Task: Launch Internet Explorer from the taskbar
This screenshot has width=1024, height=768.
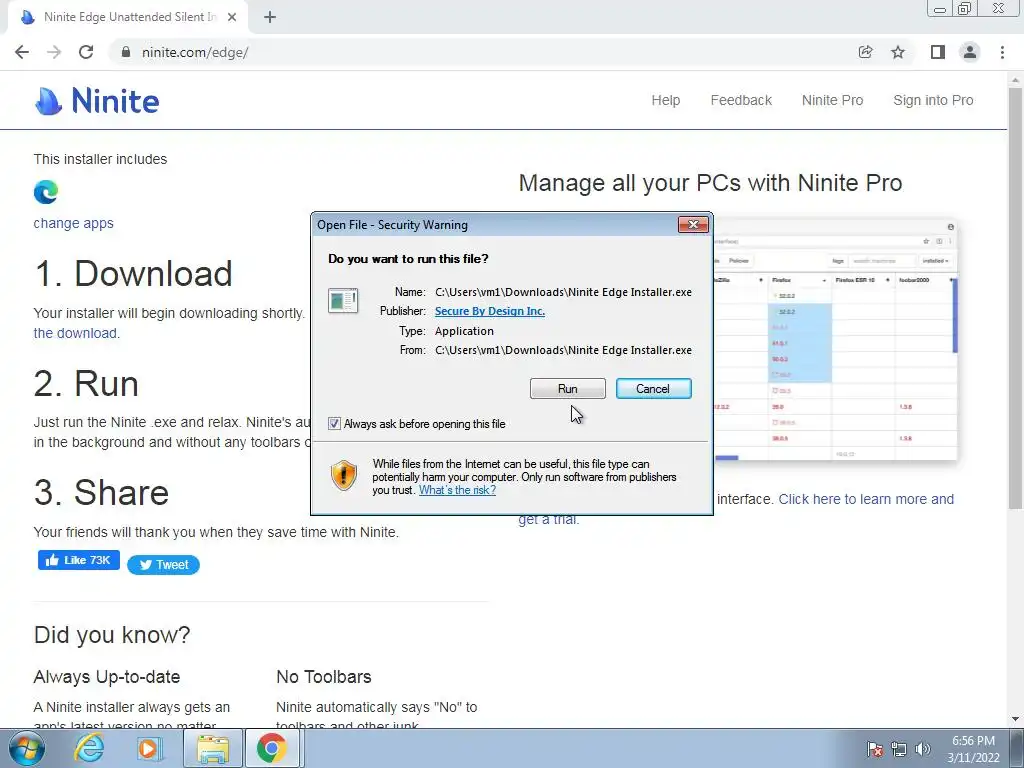Action: point(89,748)
